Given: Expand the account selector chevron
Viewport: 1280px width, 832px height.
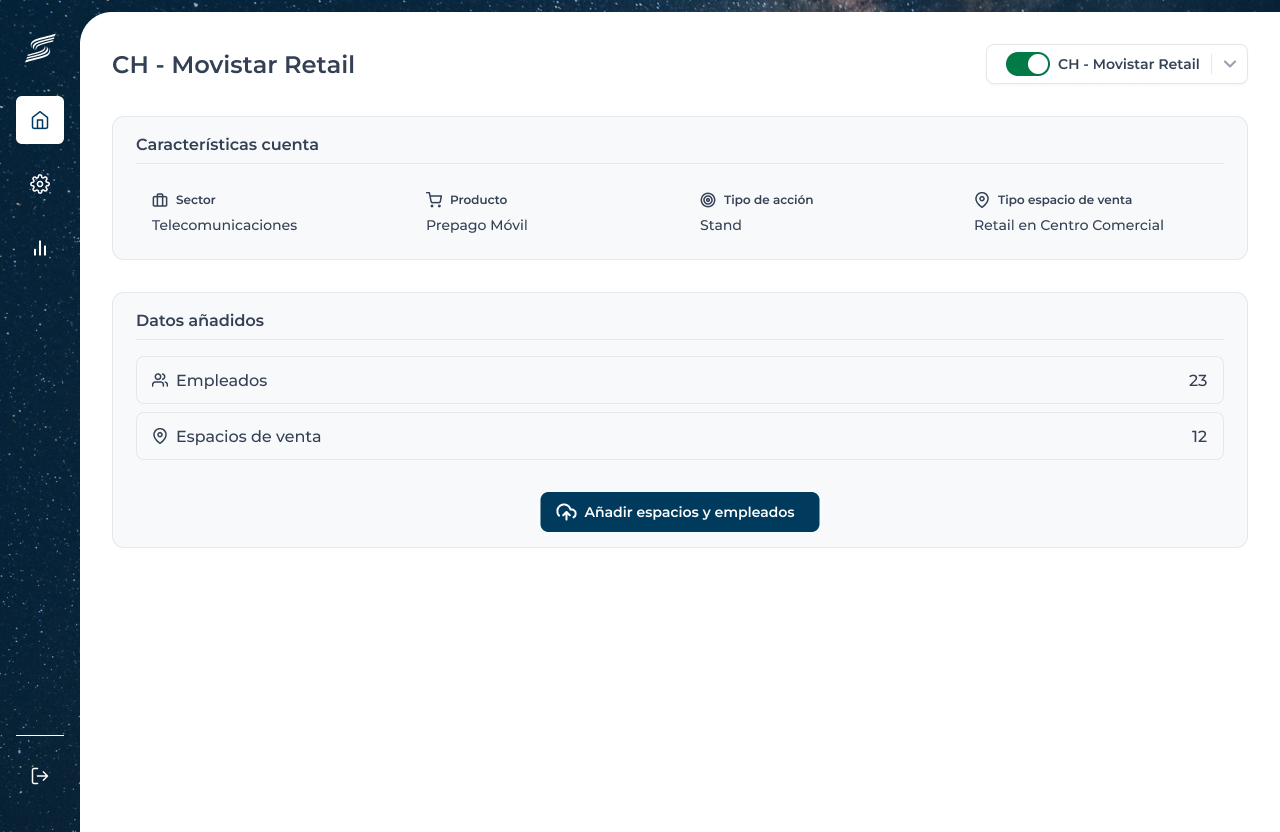Looking at the screenshot, I should click(x=1230, y=64).
